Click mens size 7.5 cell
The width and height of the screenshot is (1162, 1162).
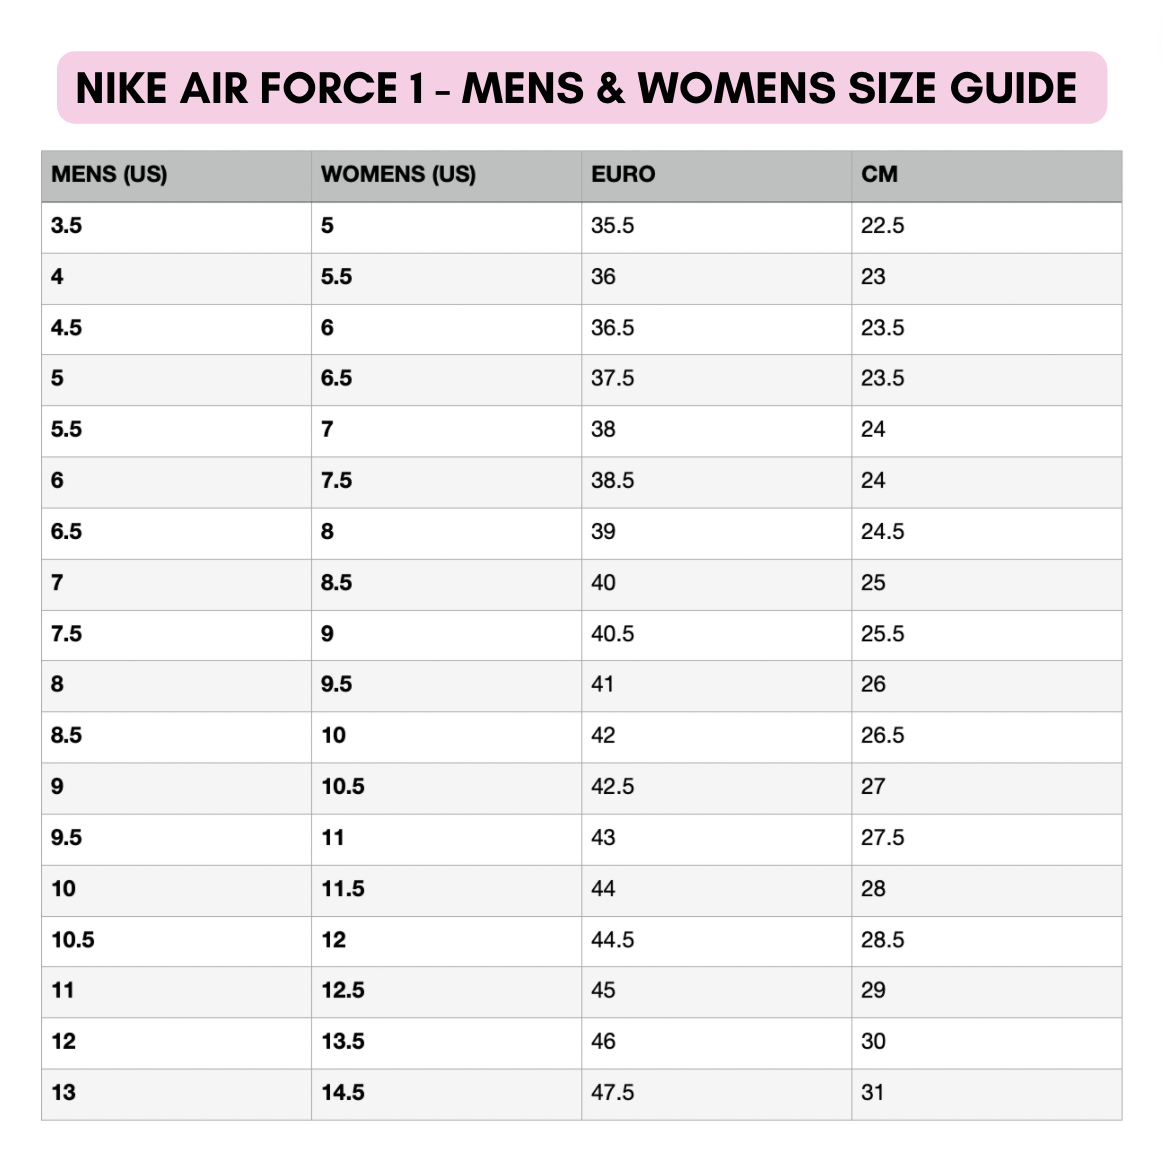(x=67, y=634)
